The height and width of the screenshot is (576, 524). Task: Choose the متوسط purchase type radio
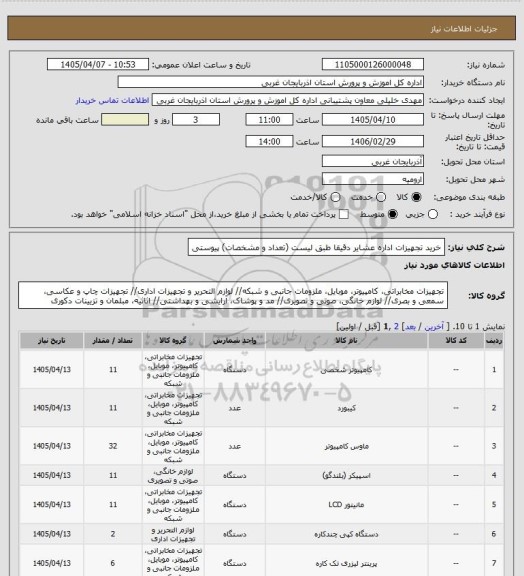(392, 214)
